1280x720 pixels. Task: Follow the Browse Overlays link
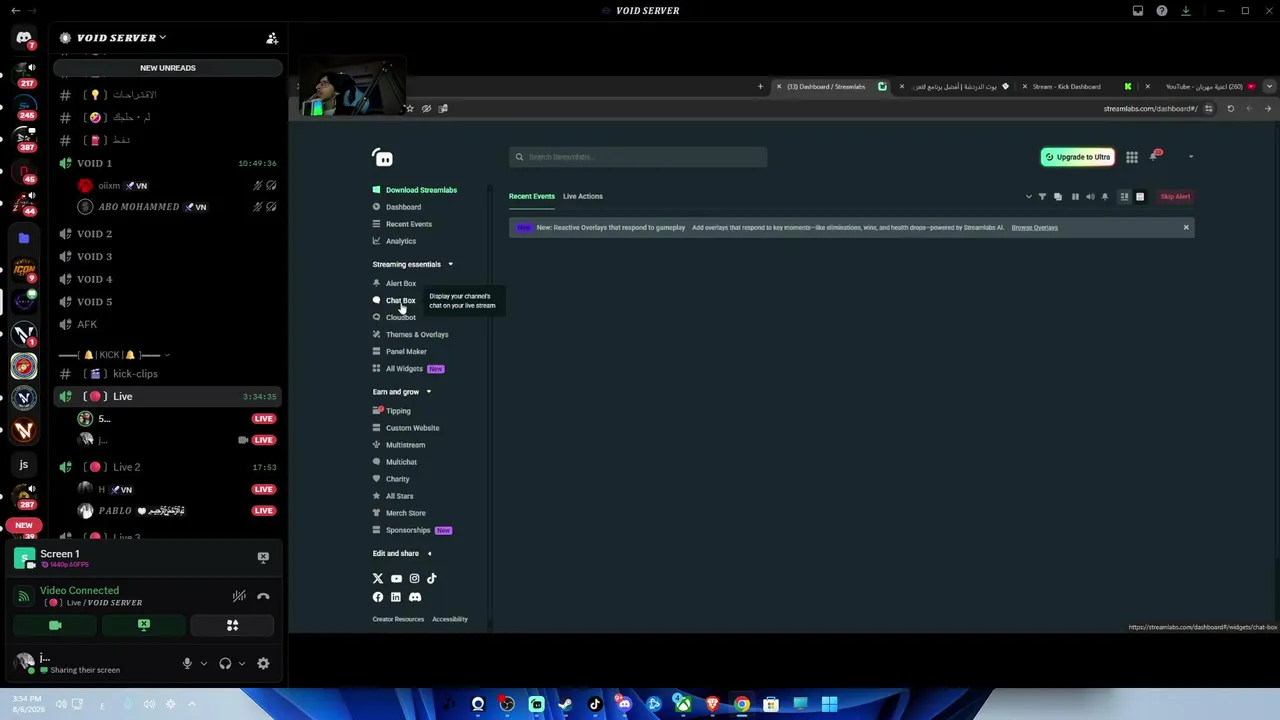(1034, 228)
